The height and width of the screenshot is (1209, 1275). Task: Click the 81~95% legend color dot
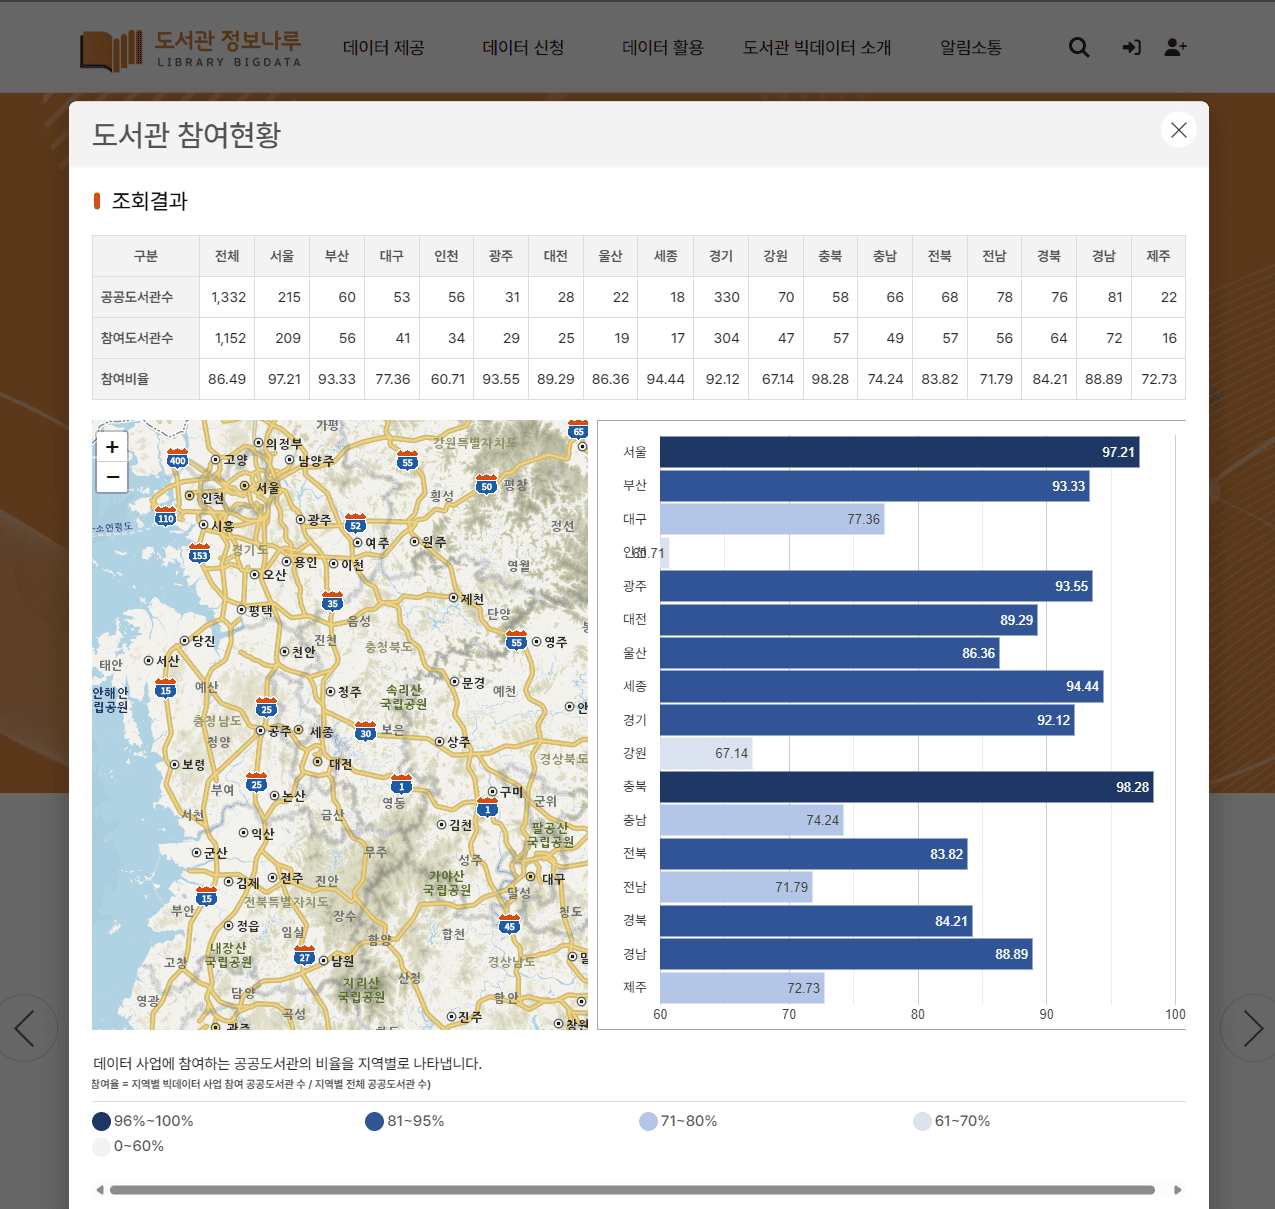(x=375, y=1121)
